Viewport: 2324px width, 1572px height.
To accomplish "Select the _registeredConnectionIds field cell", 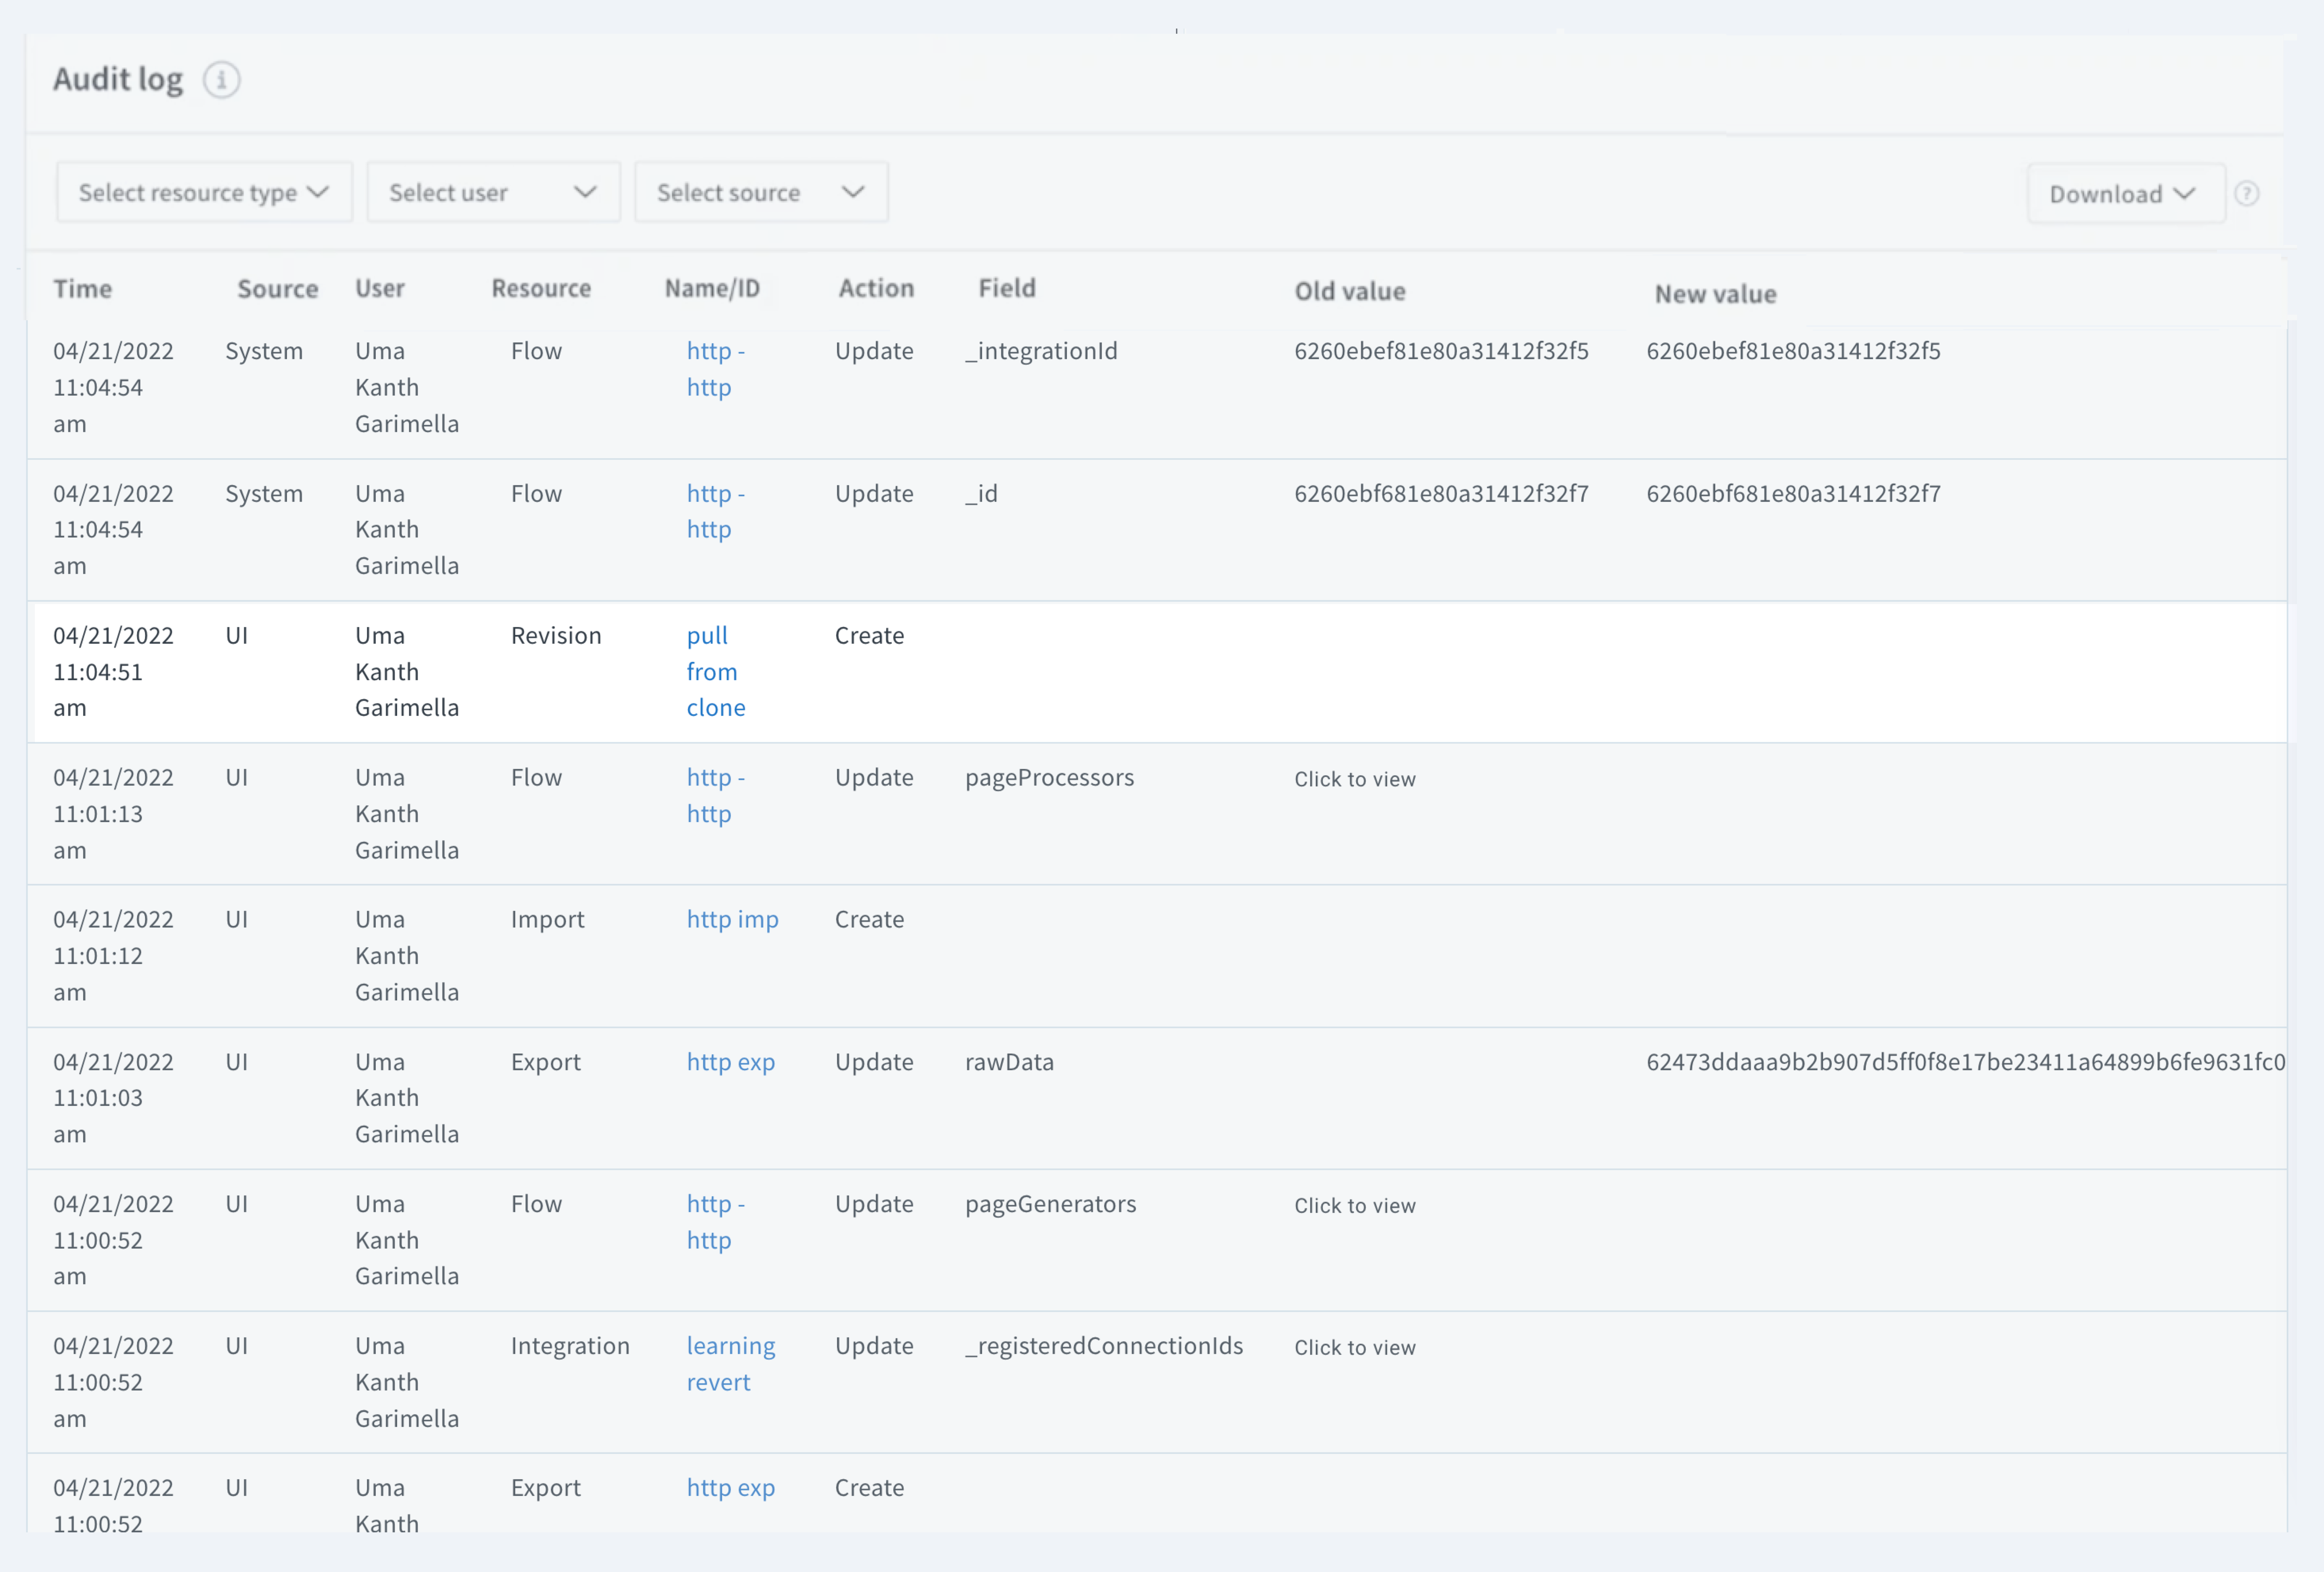I will 1104,1346.
